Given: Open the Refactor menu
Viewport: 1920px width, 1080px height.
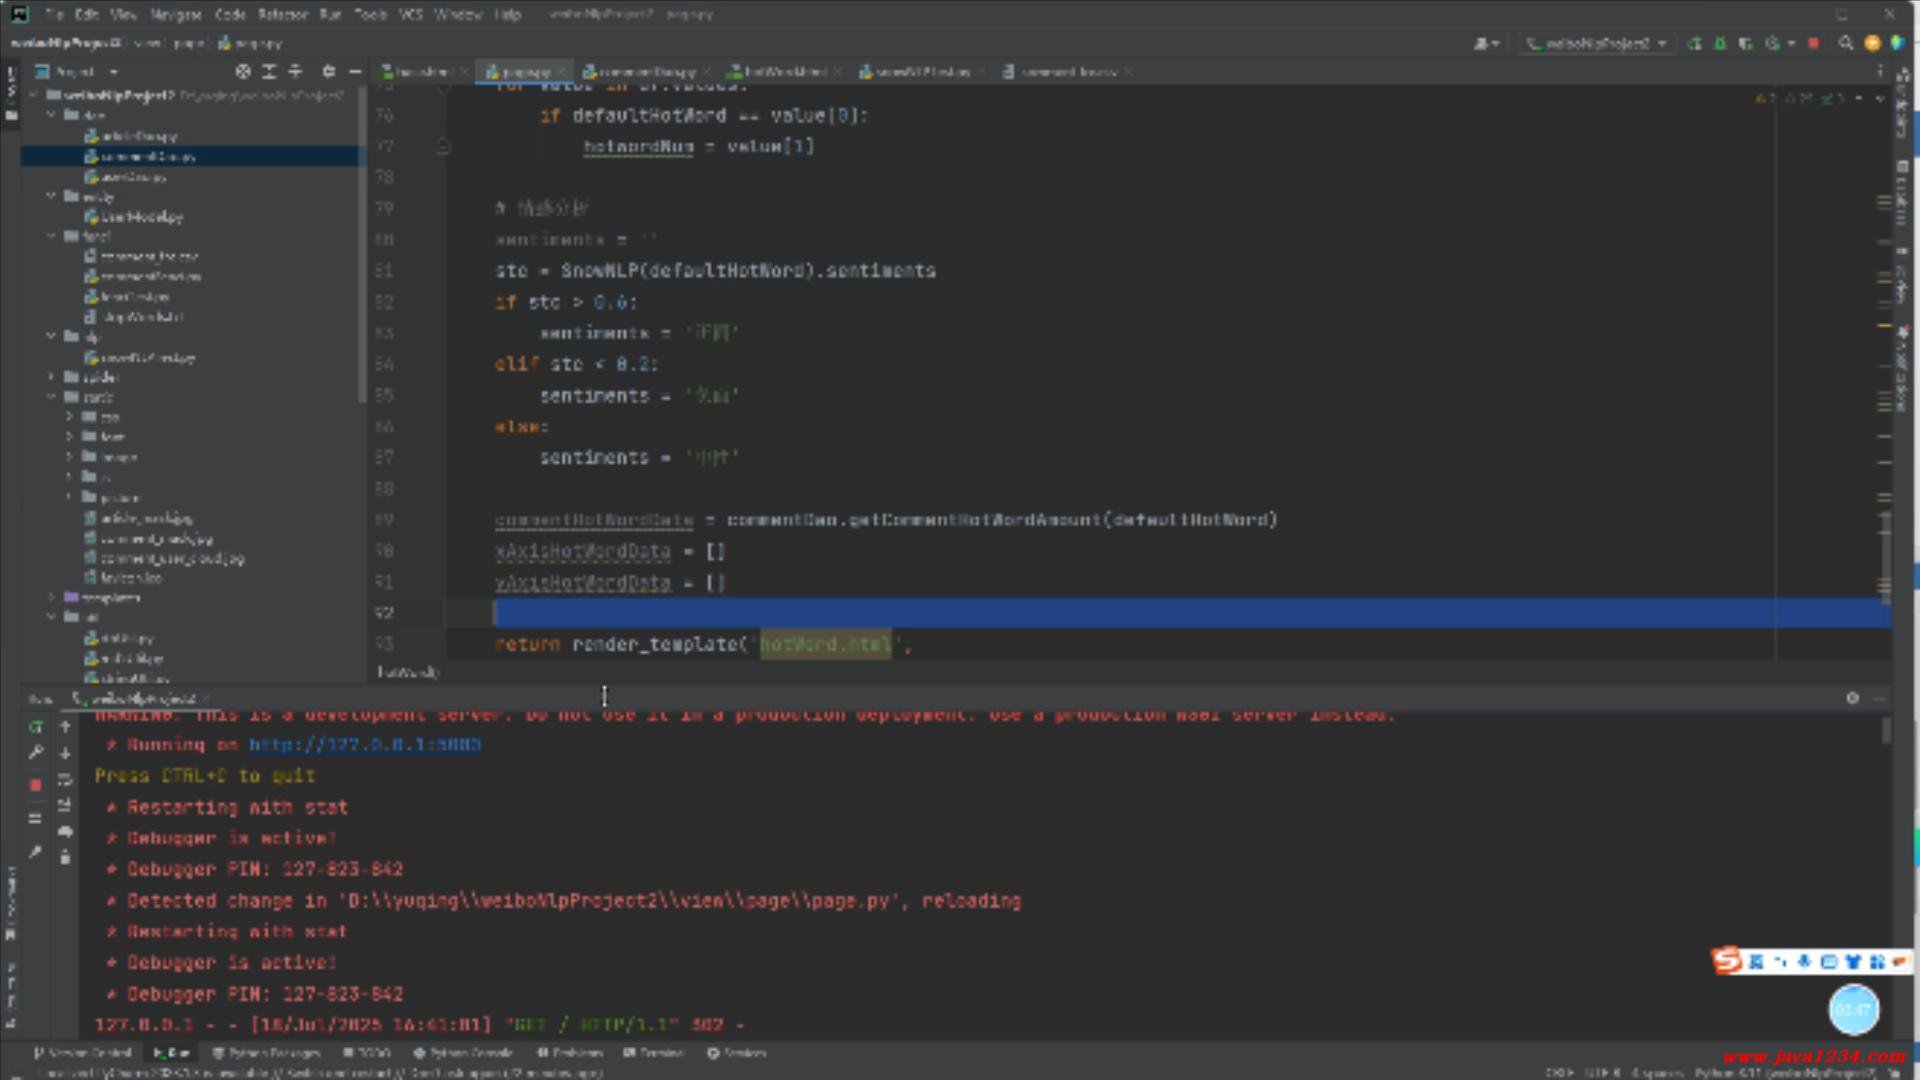Looking at the screenshot, I should click(x=282, y=15).
